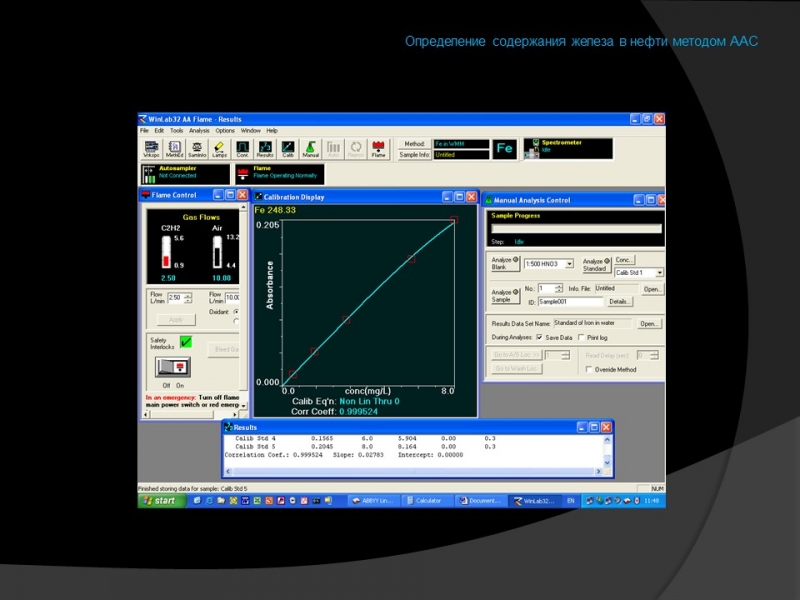
Task: Click the EN language indicator in taskbar
Action: 570,501
